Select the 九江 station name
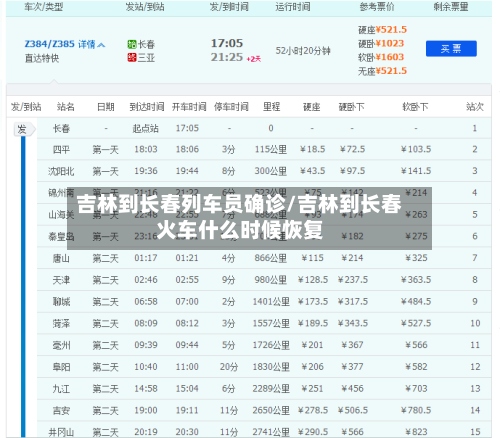Screen dimensions: 500x438 point(61,389)
